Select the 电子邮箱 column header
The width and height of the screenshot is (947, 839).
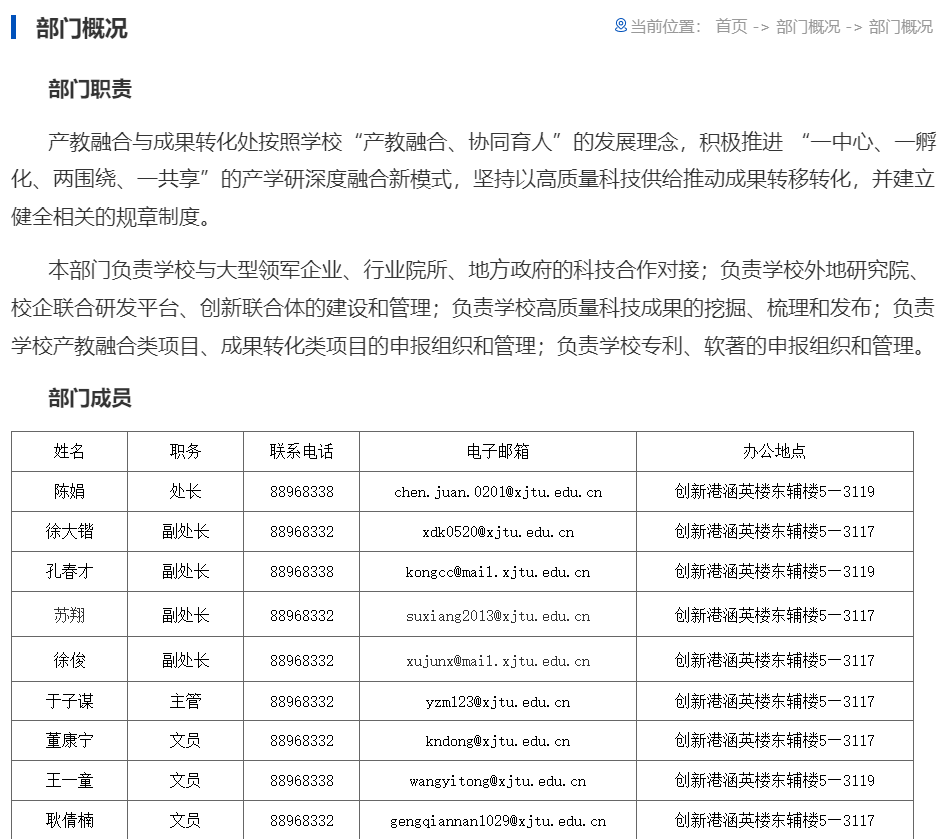[498, 451]
